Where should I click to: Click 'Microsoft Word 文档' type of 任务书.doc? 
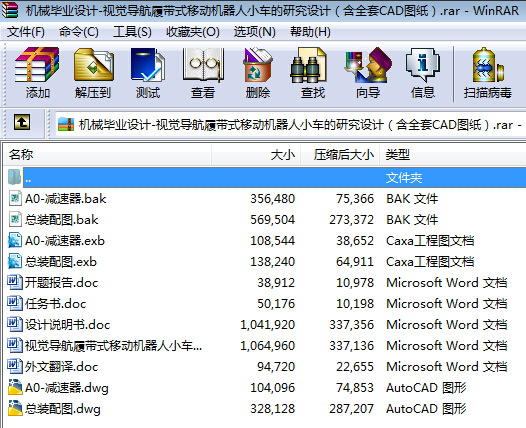[x=446, y=304]
